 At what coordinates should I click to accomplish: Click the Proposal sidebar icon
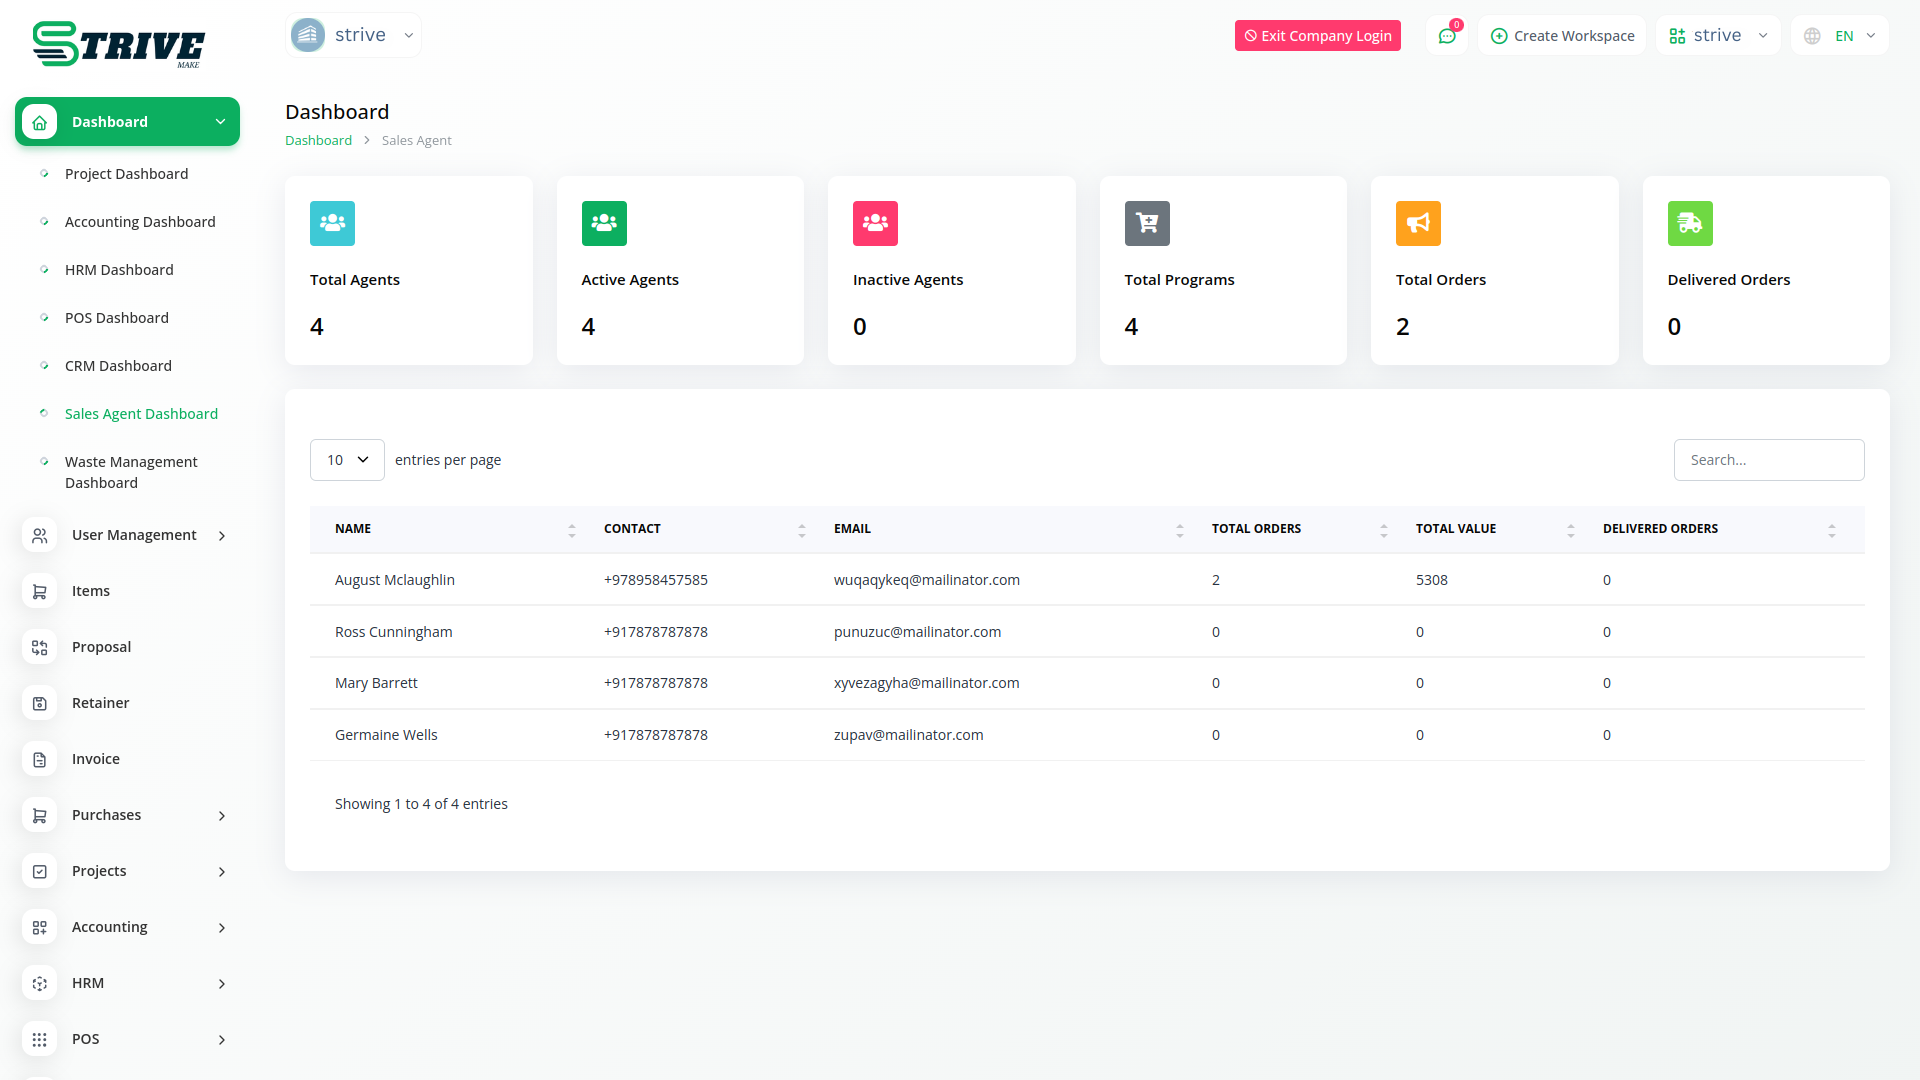(39, 648)
